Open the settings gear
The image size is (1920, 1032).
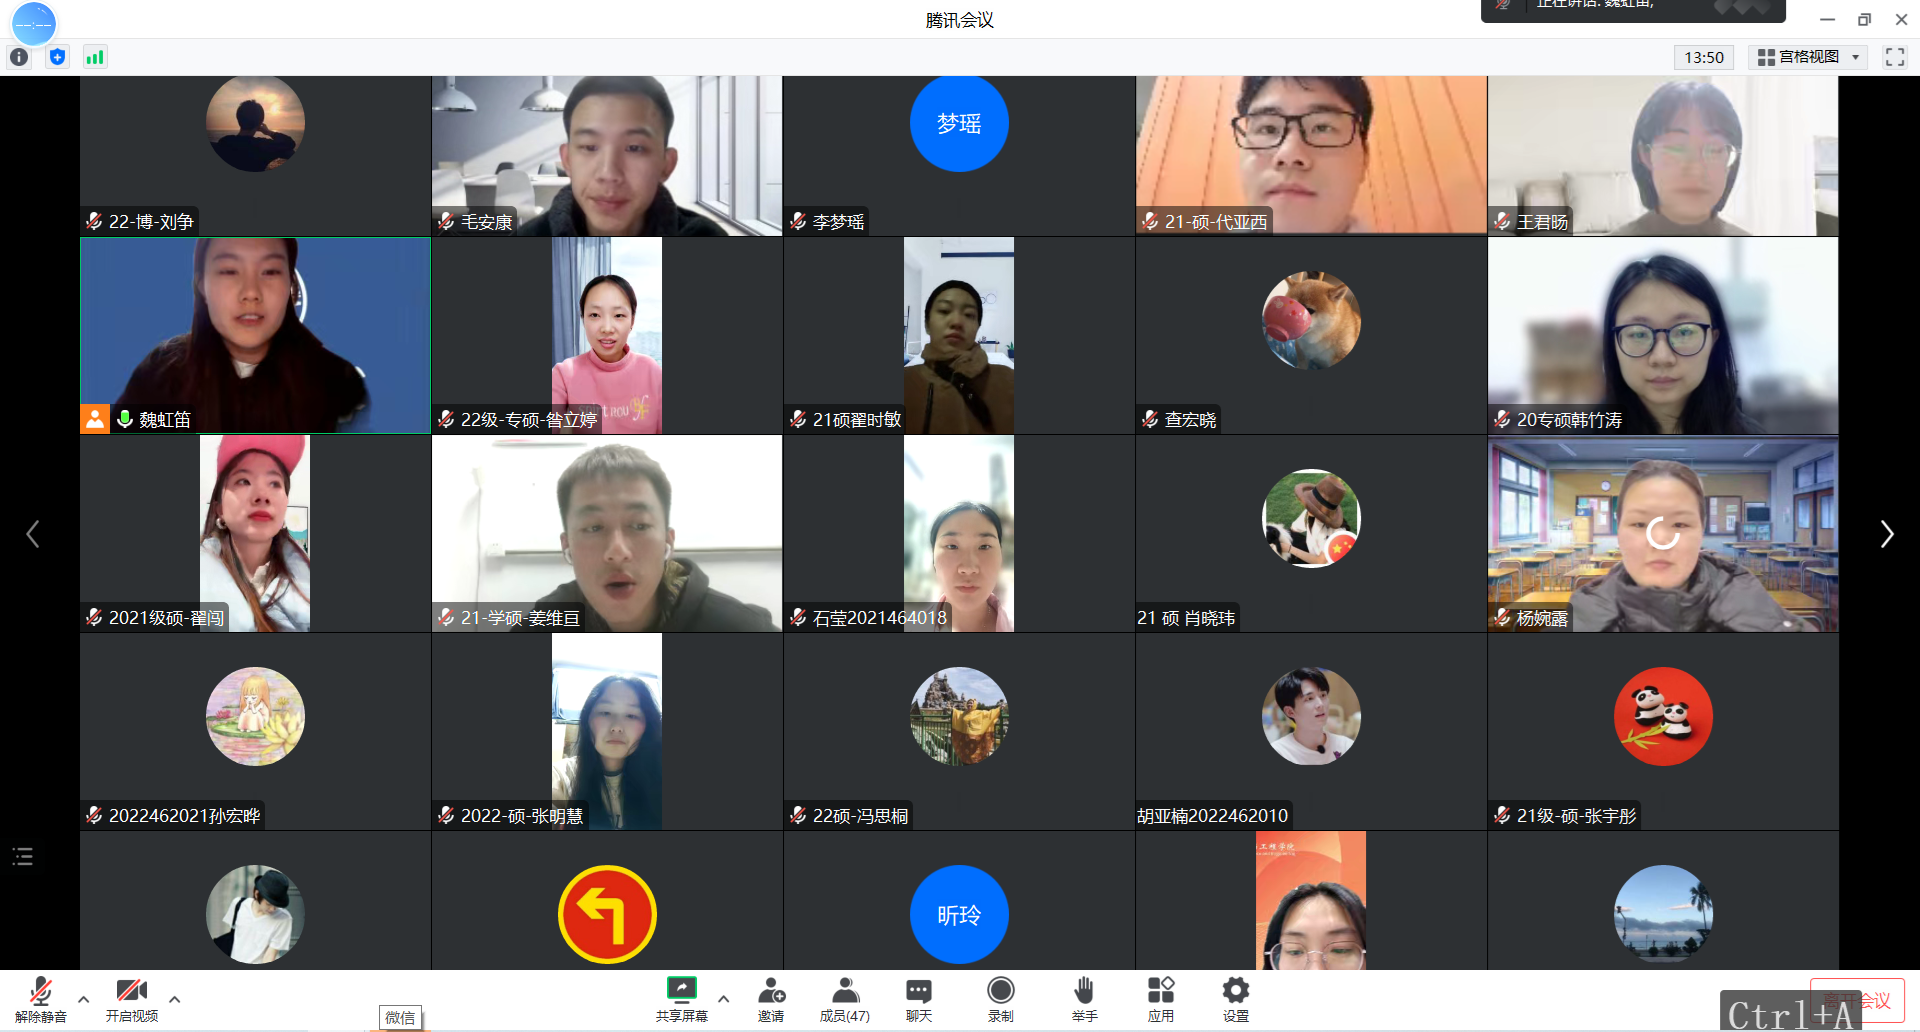pos(1236,999)
